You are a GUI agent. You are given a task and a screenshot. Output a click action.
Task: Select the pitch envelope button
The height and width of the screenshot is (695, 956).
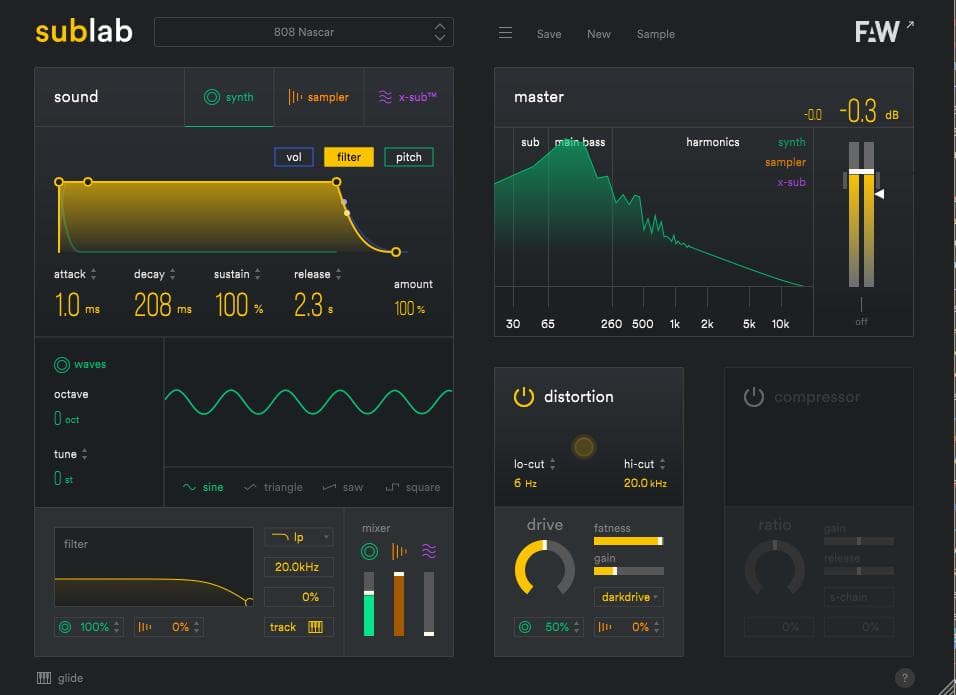408,157
